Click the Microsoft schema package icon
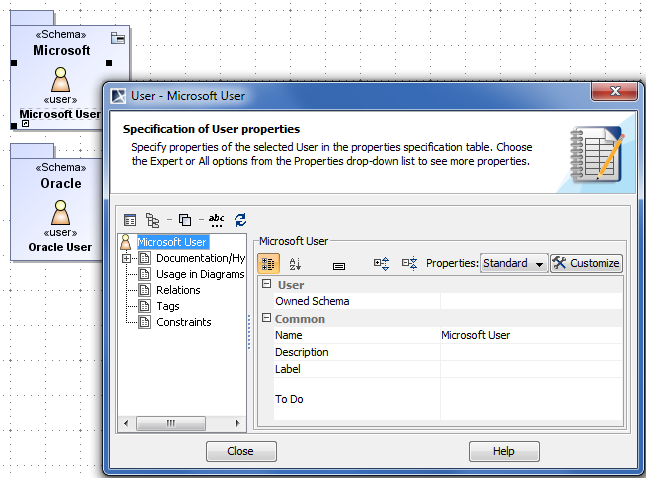Image resolution: width=646 pixels, height=478 pixels. click(x=118, y=38)
